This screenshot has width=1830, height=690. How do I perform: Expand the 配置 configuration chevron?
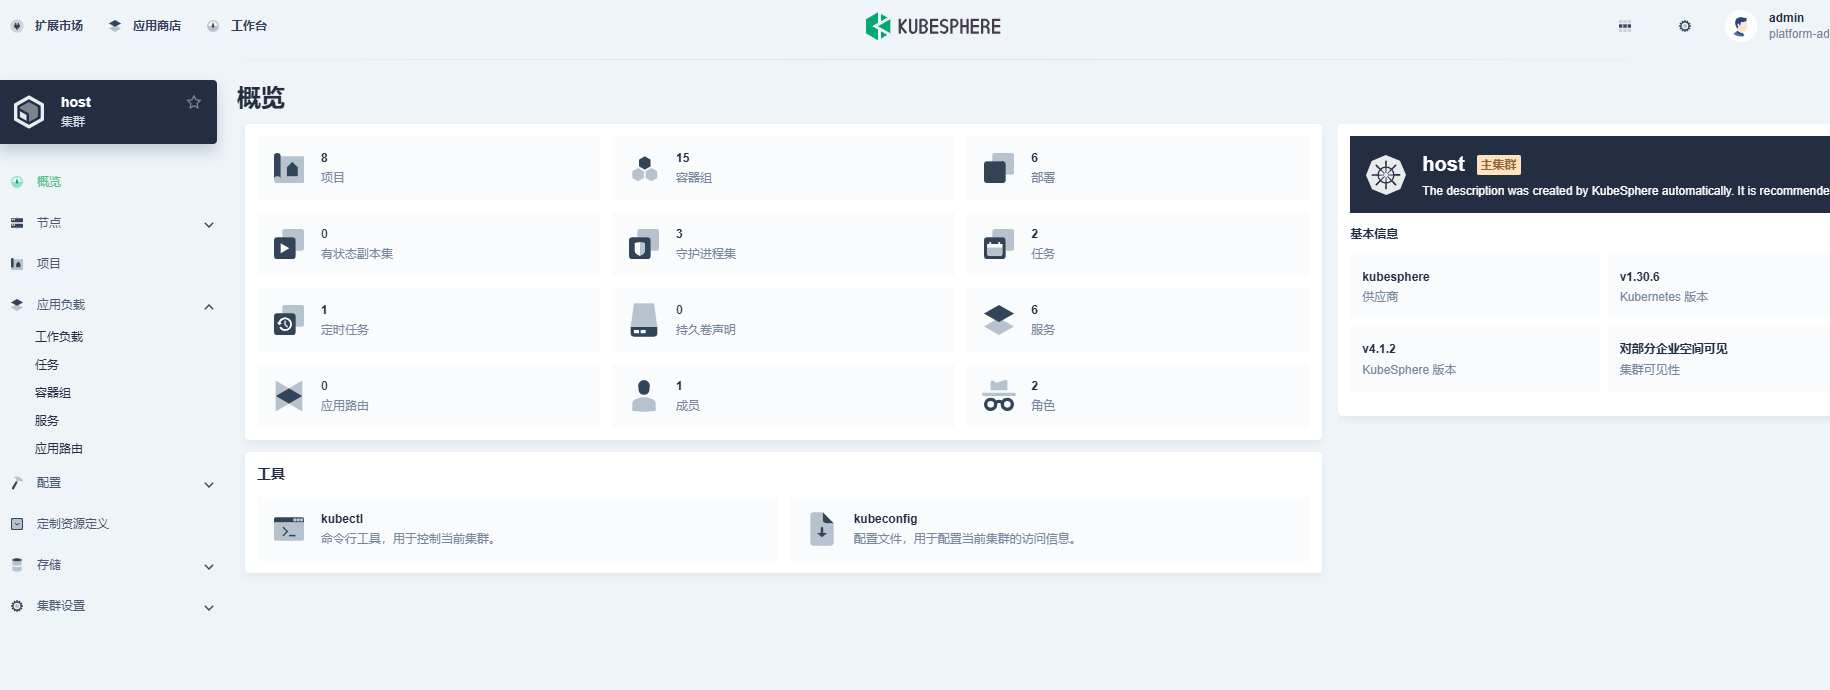coord(209,485)
